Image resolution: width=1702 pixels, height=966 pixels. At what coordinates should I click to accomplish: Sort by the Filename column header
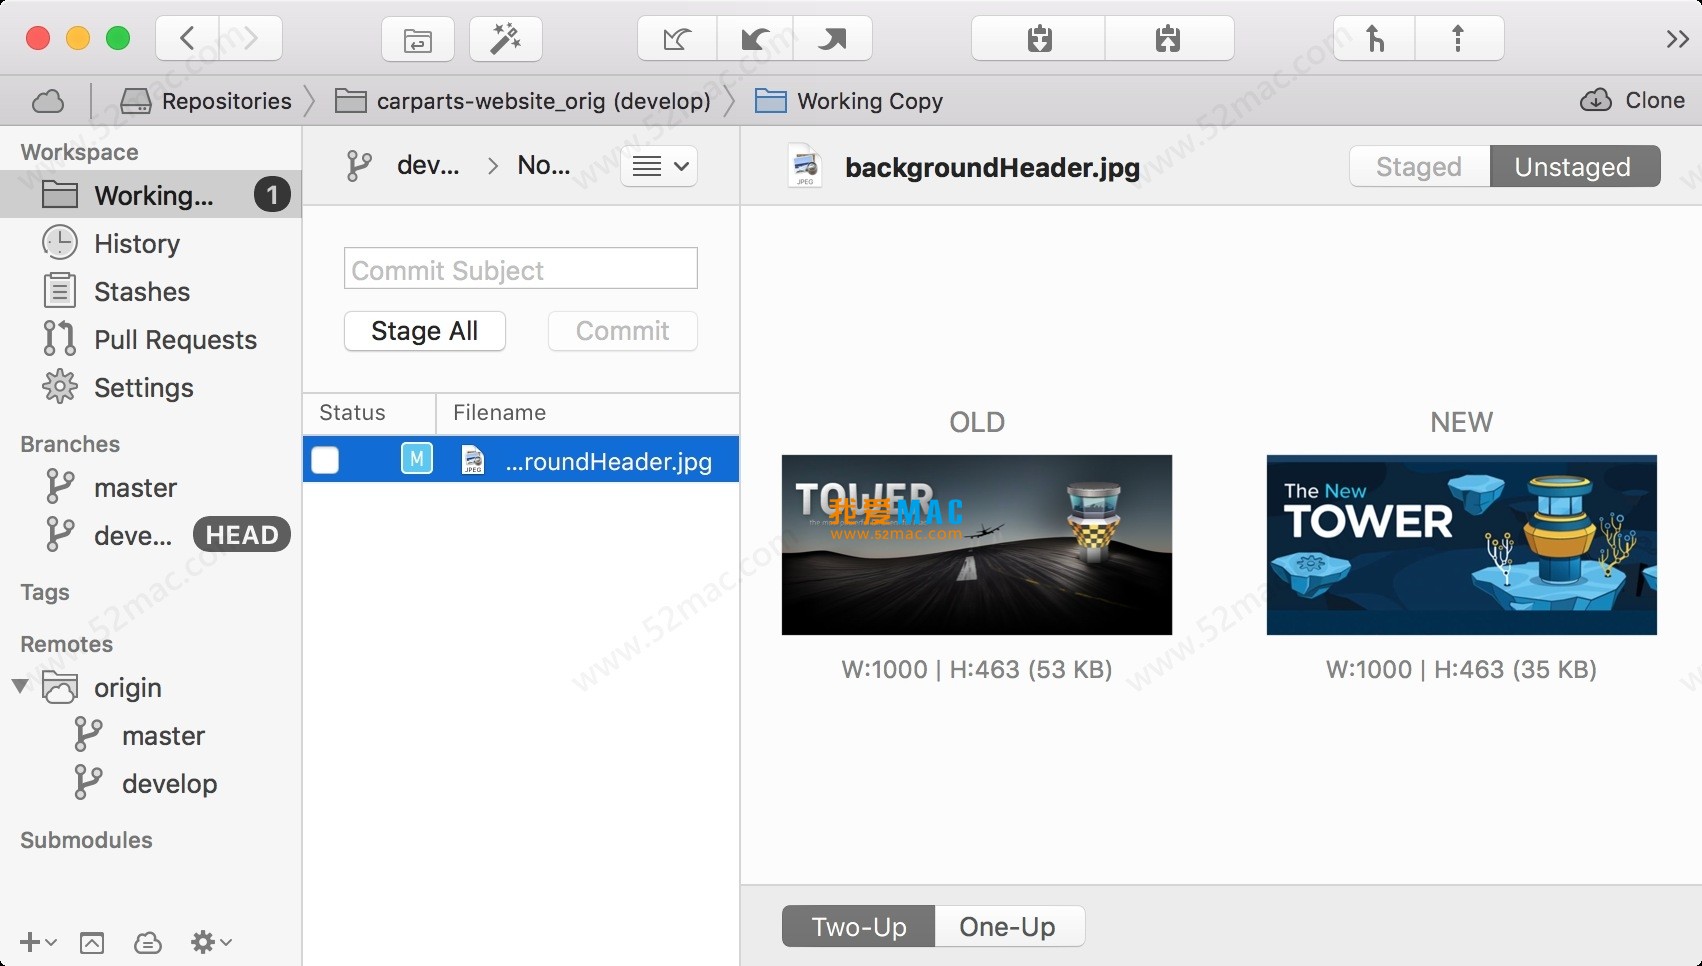coord(588,413)
